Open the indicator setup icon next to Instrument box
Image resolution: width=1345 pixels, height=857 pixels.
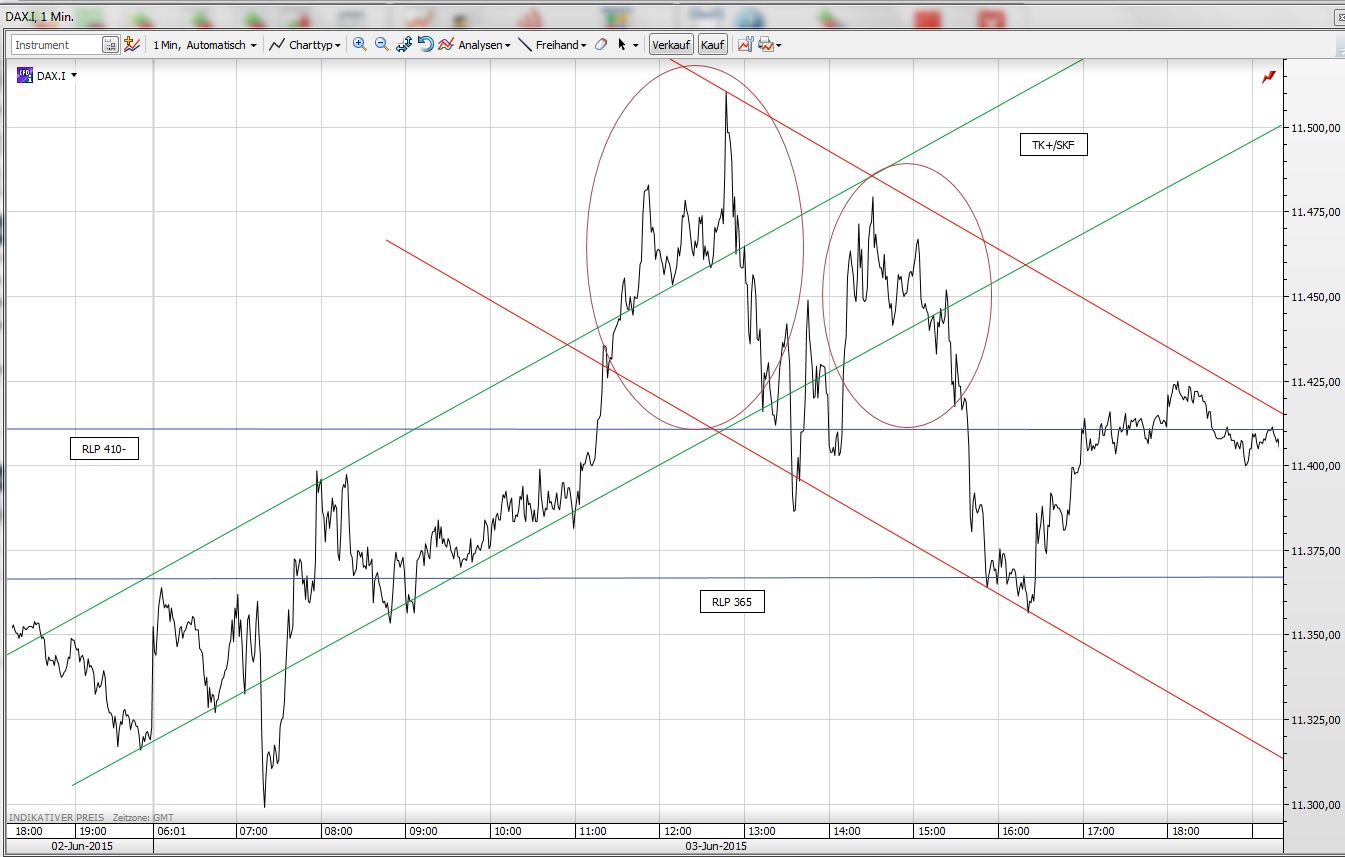[131, 44]
